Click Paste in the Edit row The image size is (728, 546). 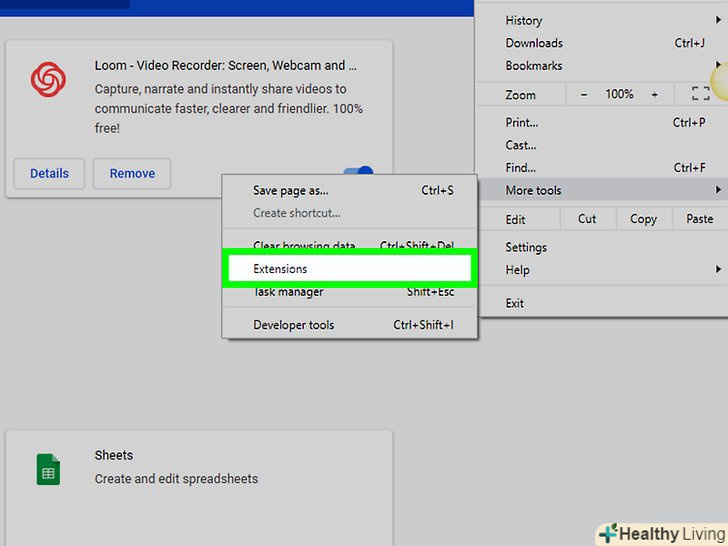coord(700,219)
